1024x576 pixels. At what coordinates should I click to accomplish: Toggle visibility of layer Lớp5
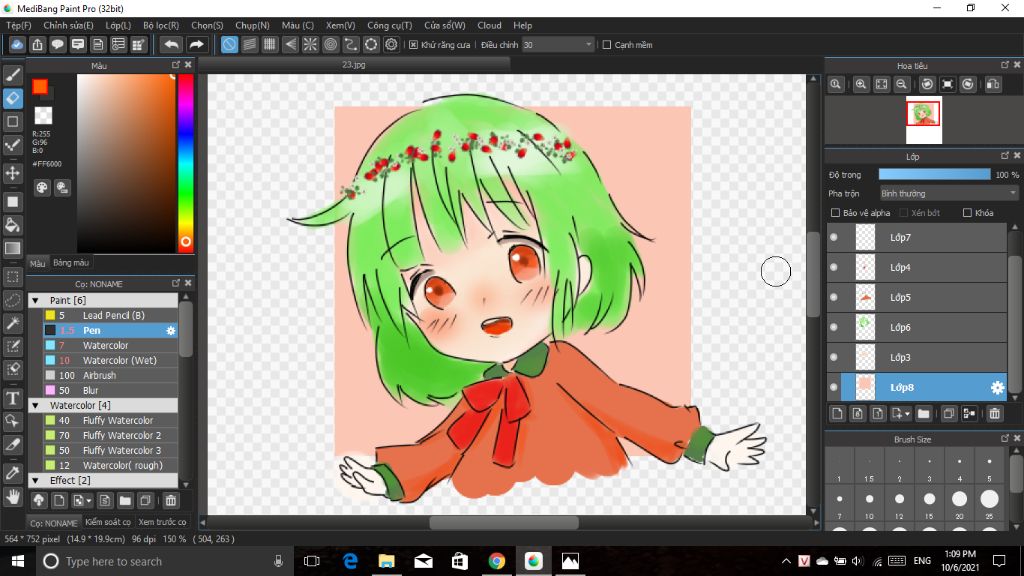point(834,297)
